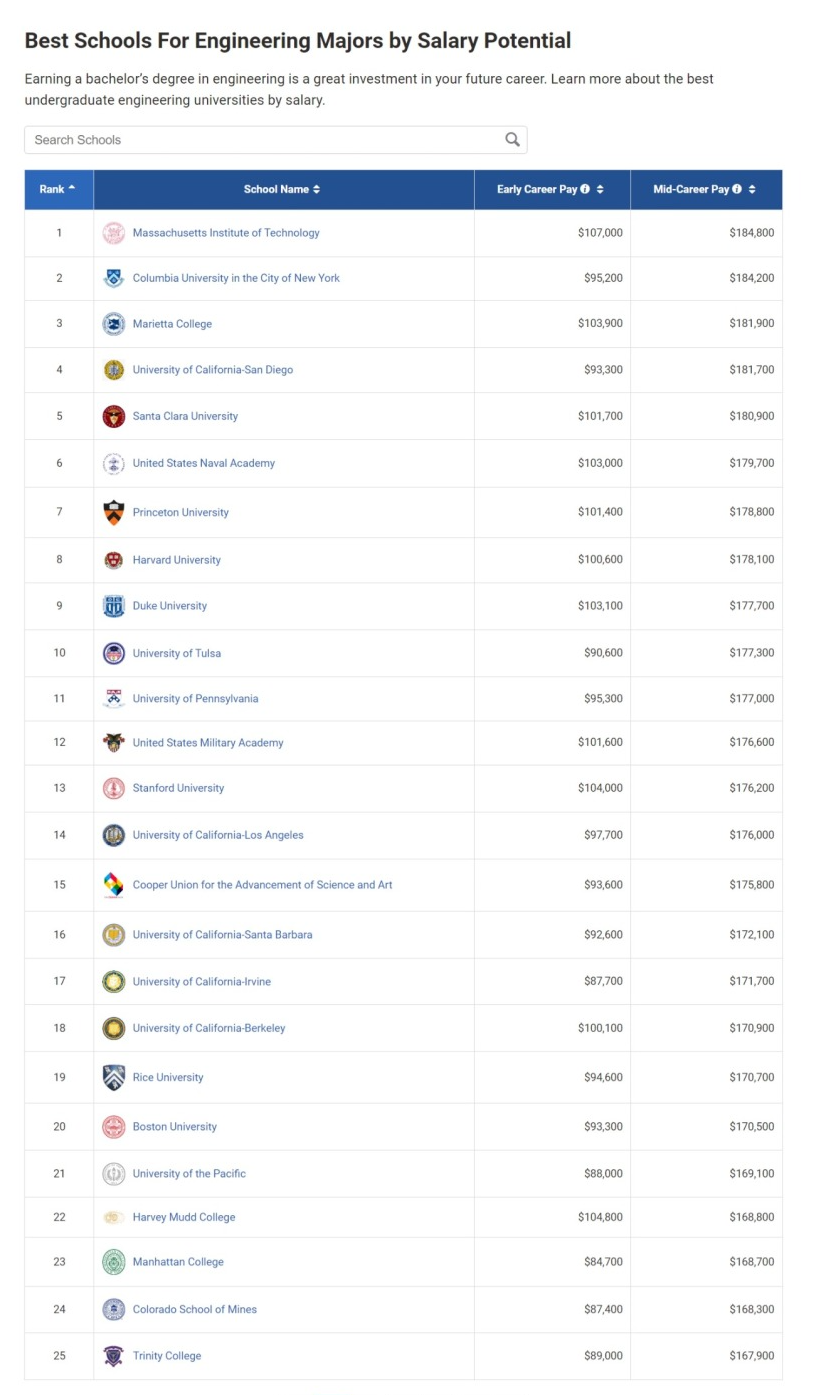The height and width of the screenshot is (1395, 817).
Task: Click the search magnifier icon
Action: click(512, 140)
